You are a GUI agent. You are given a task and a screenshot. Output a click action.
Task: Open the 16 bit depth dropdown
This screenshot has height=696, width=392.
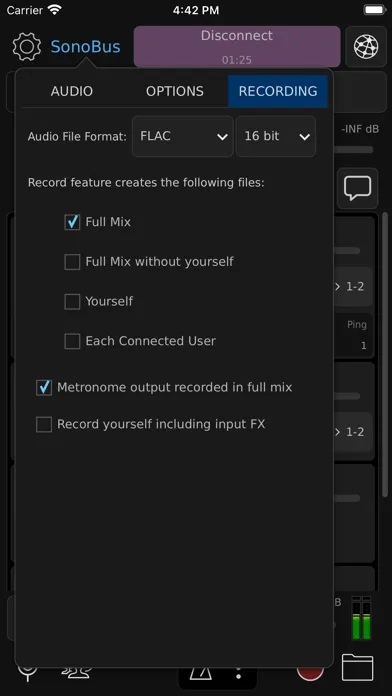[276, 136]
